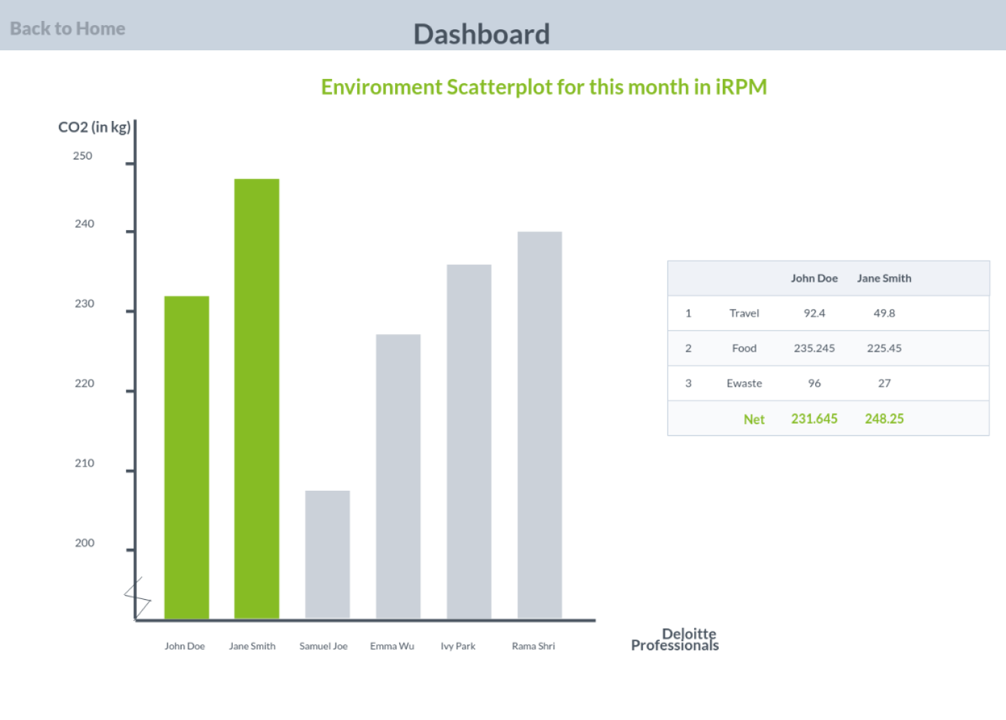
Task: Select the Food row label
Action: coord(744,348)
